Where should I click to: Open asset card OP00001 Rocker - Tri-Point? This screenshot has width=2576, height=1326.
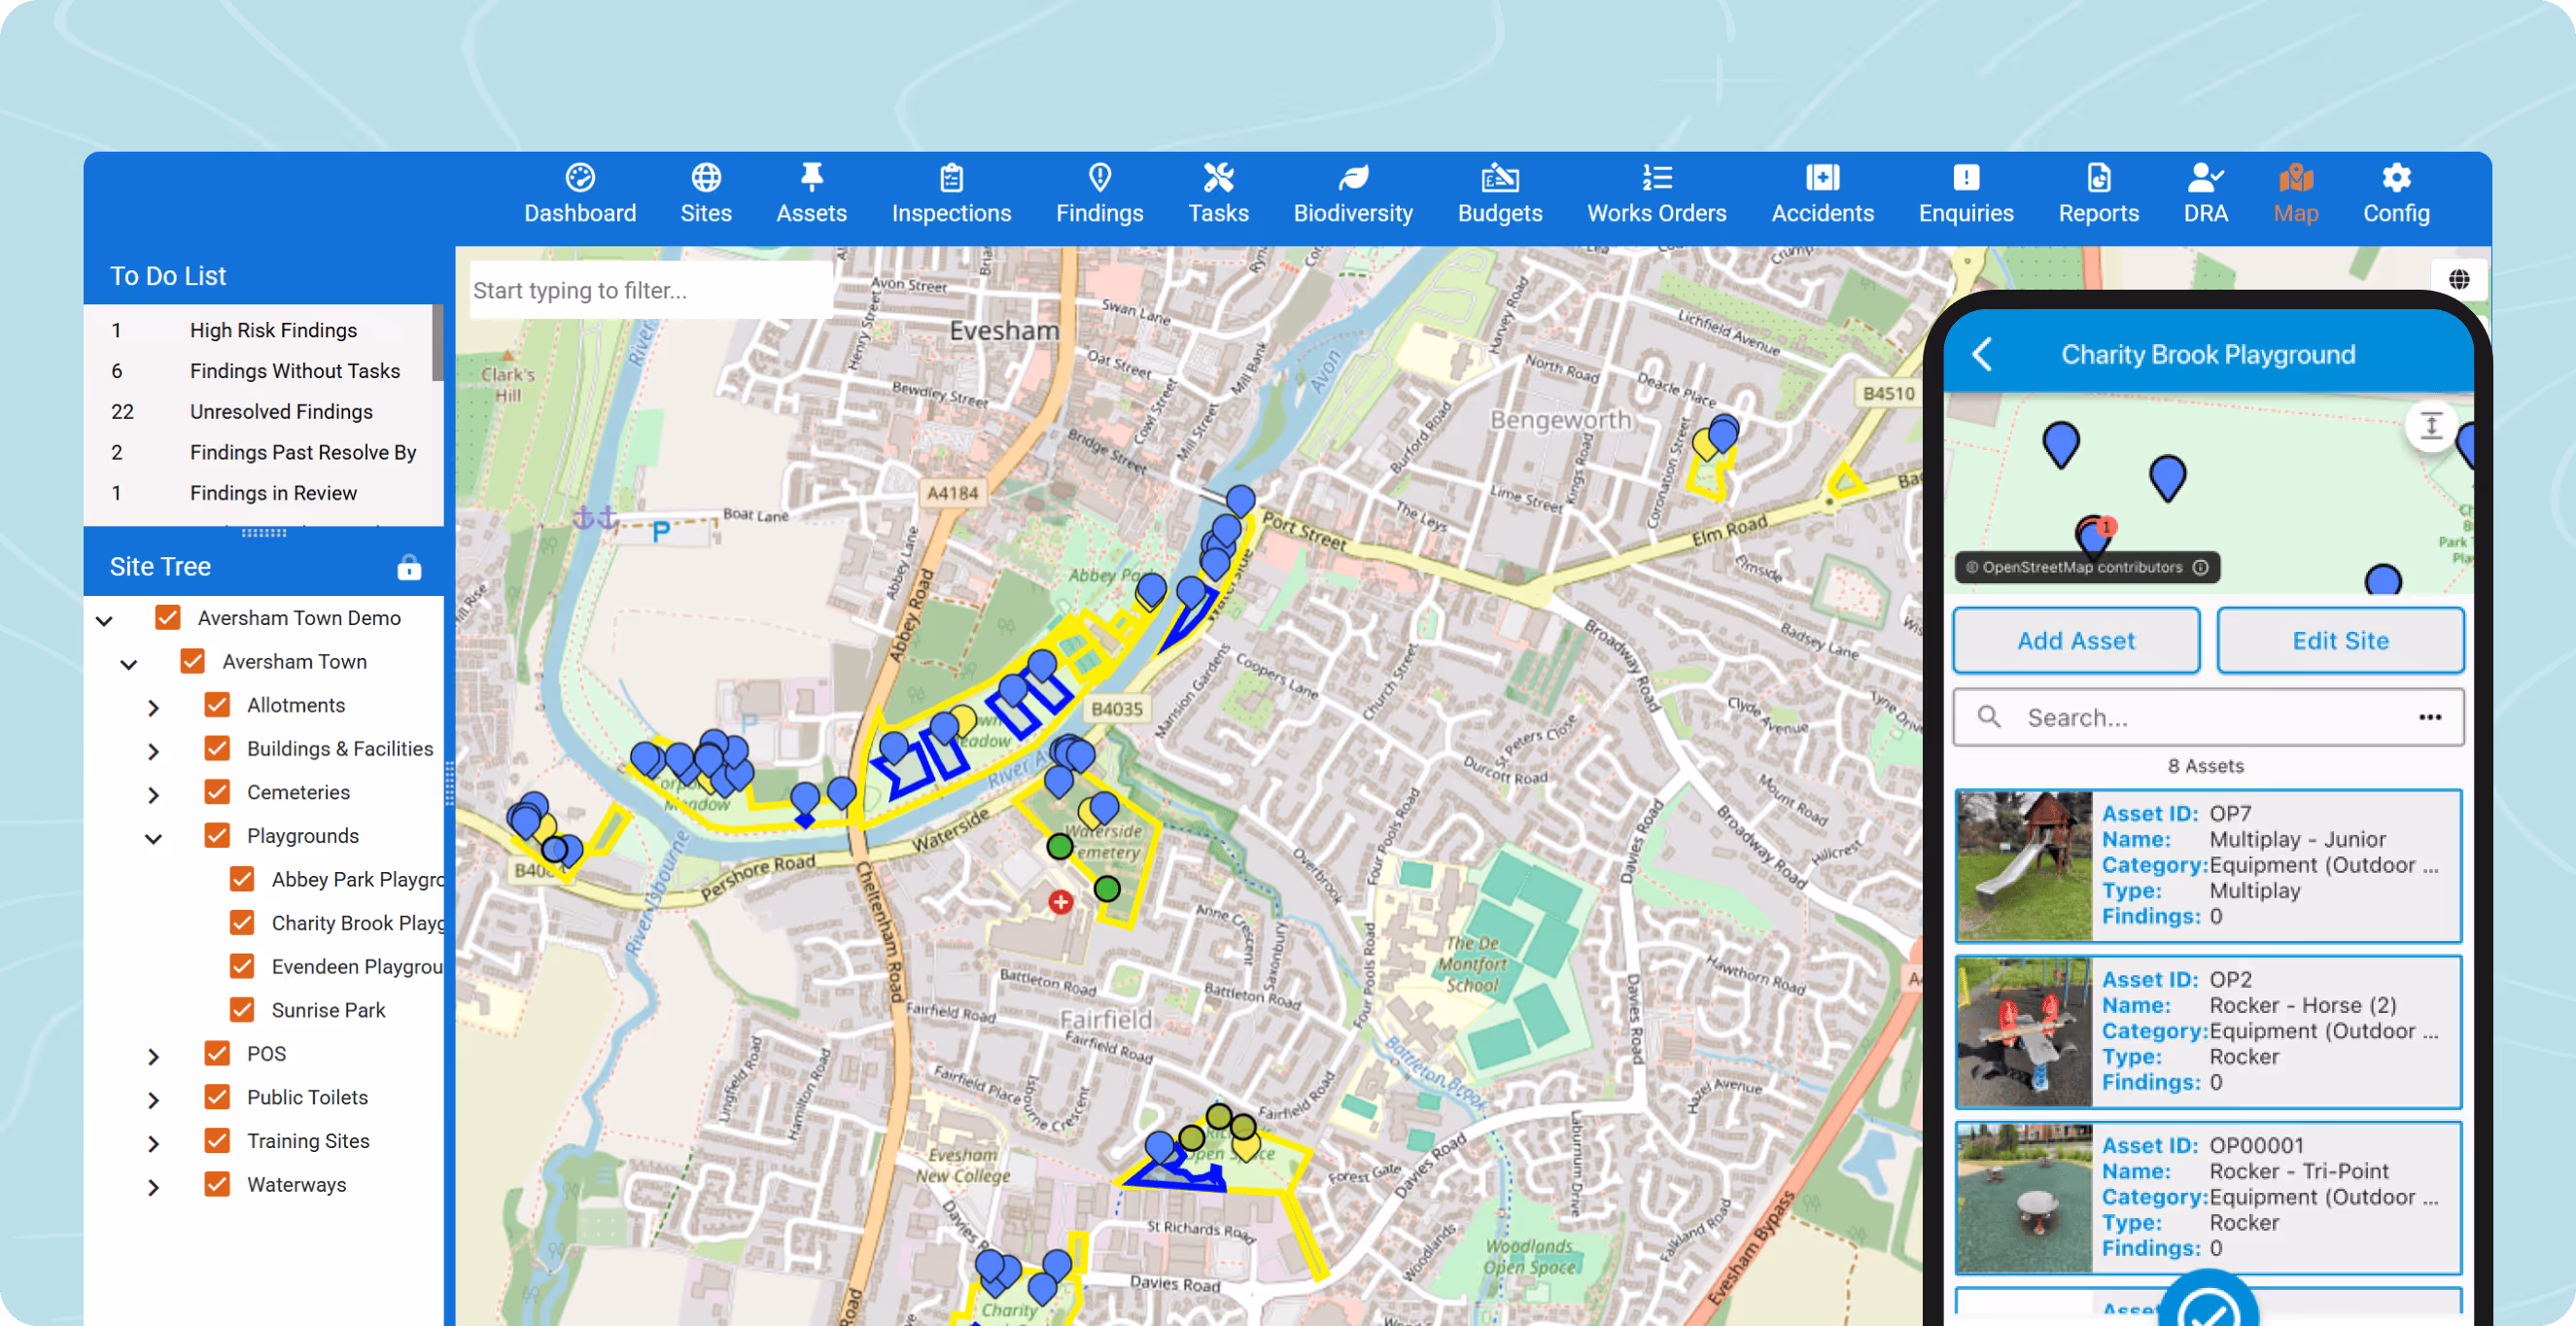click(2208, 1198)
